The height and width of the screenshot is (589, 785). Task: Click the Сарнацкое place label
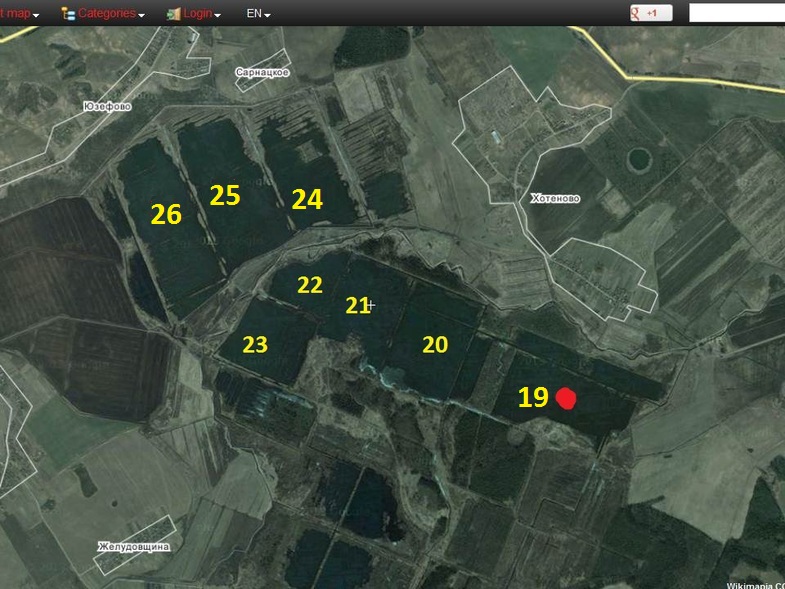262,73
